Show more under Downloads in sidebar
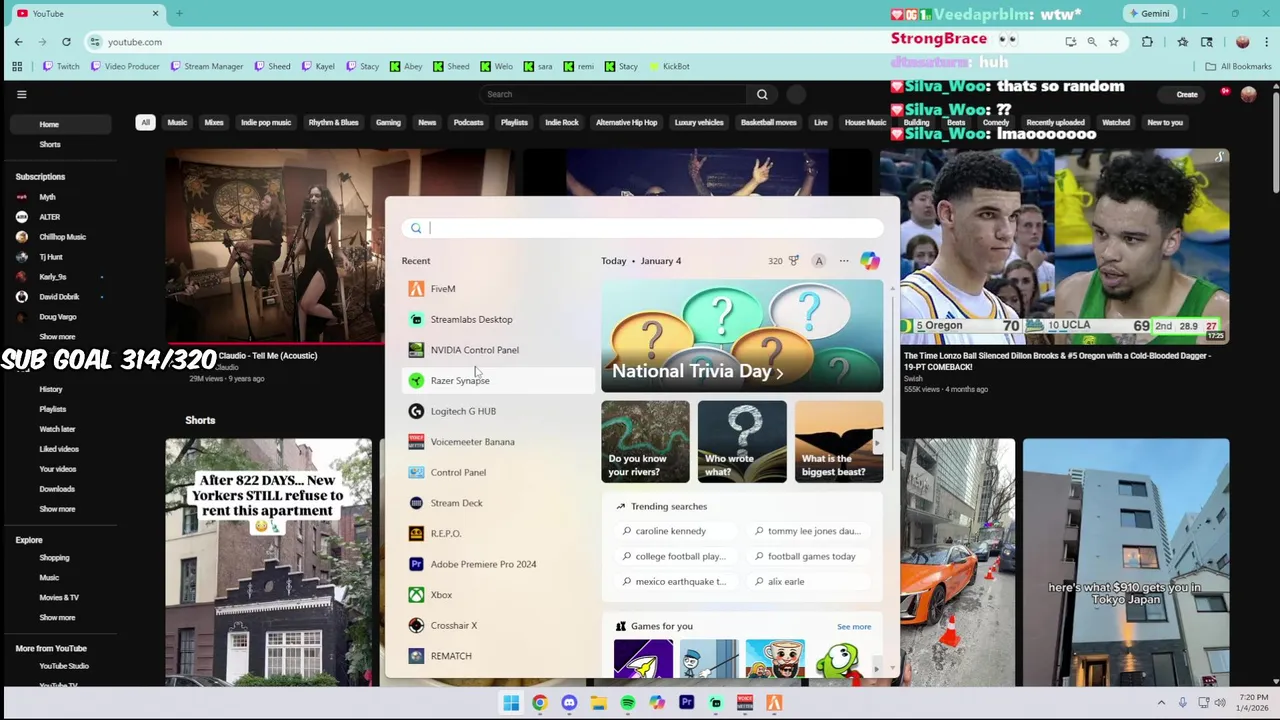This screenshot has width=1280, height=720. tap(57, 509)
